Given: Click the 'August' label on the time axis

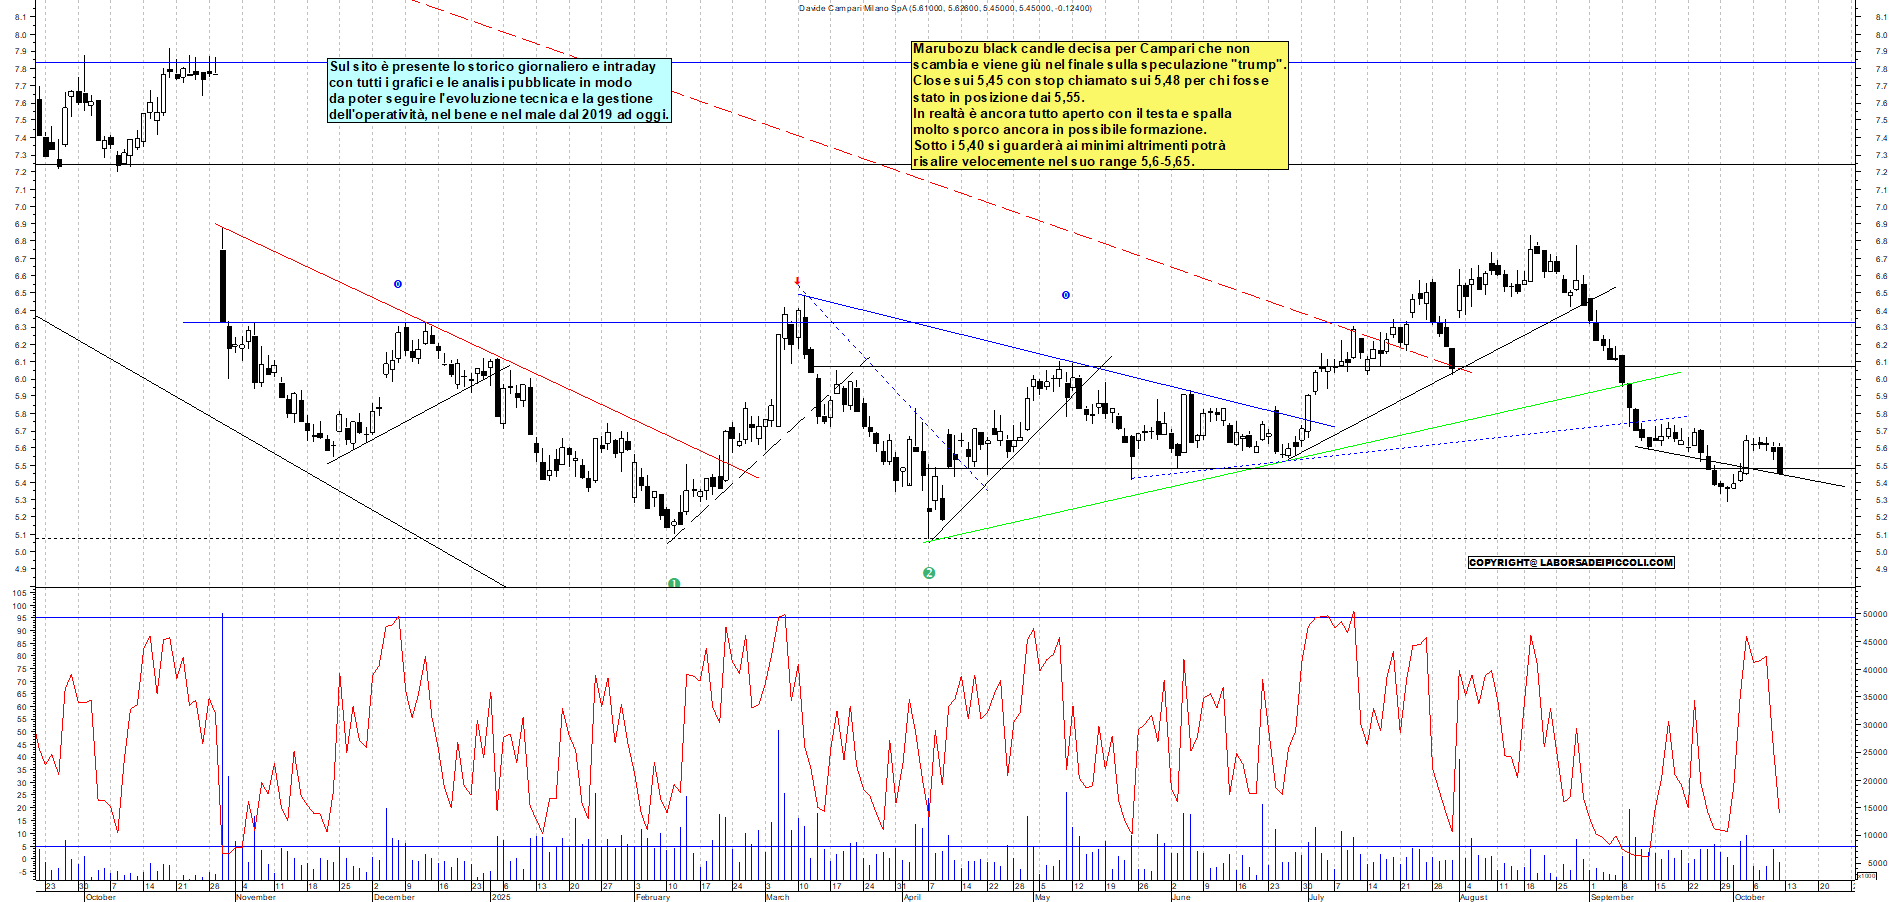Looking at the screenshot, I should pyautogui.click(x=1473, y=897).
